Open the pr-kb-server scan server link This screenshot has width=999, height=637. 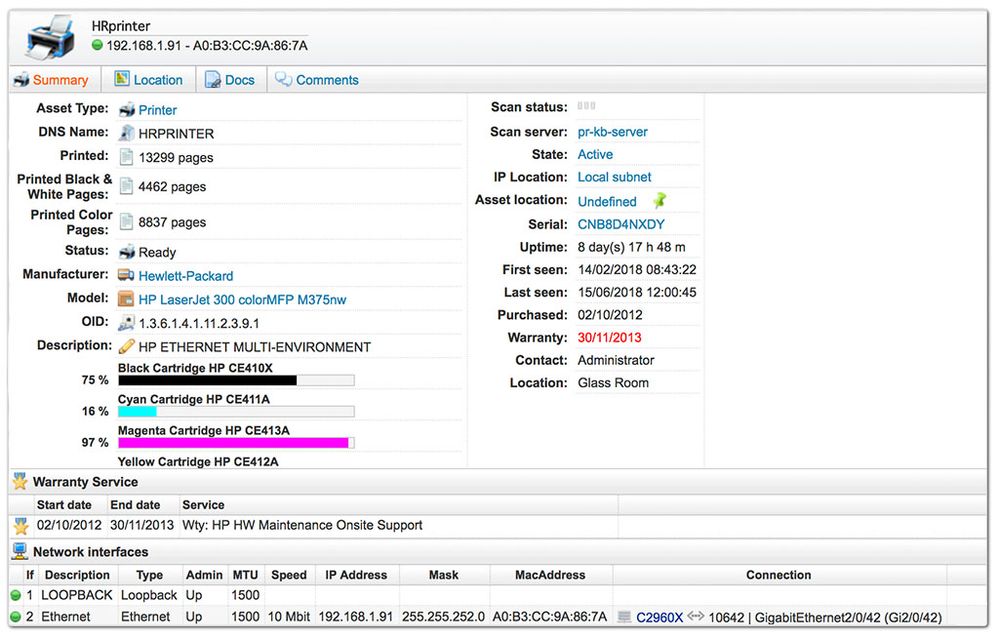click(x=612, y=132)
